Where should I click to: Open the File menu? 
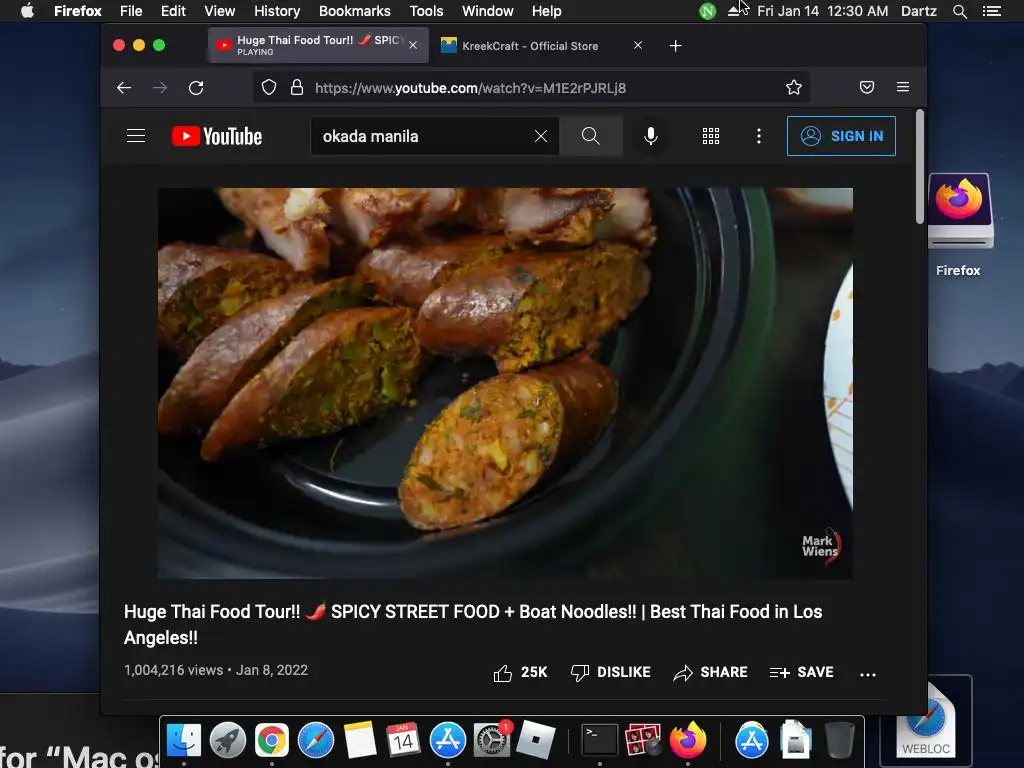point(131,11)
